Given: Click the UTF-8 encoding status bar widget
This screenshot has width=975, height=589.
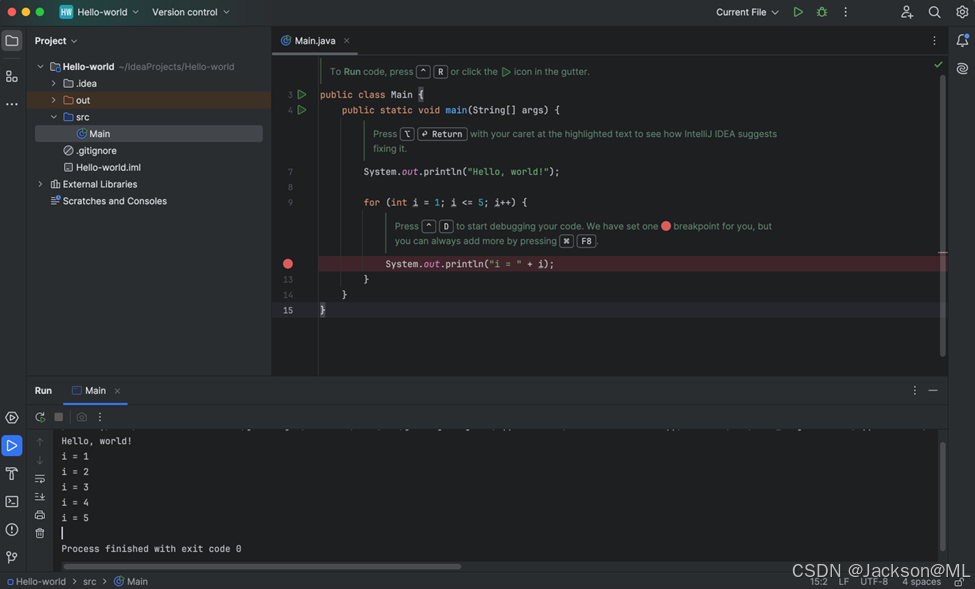Looking at the screenshot, I should 873,581.
